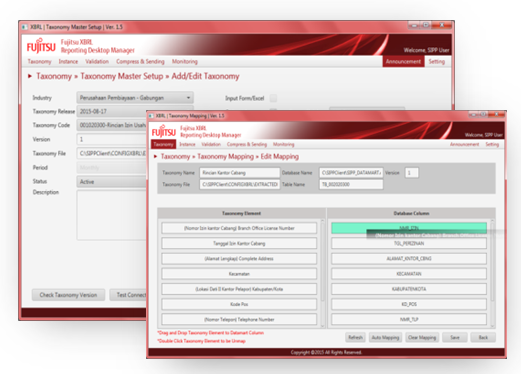Select Tanggal Izin Kantor Cabang element
This screenshot has height=374, width=521.
[x=239, y=243]
